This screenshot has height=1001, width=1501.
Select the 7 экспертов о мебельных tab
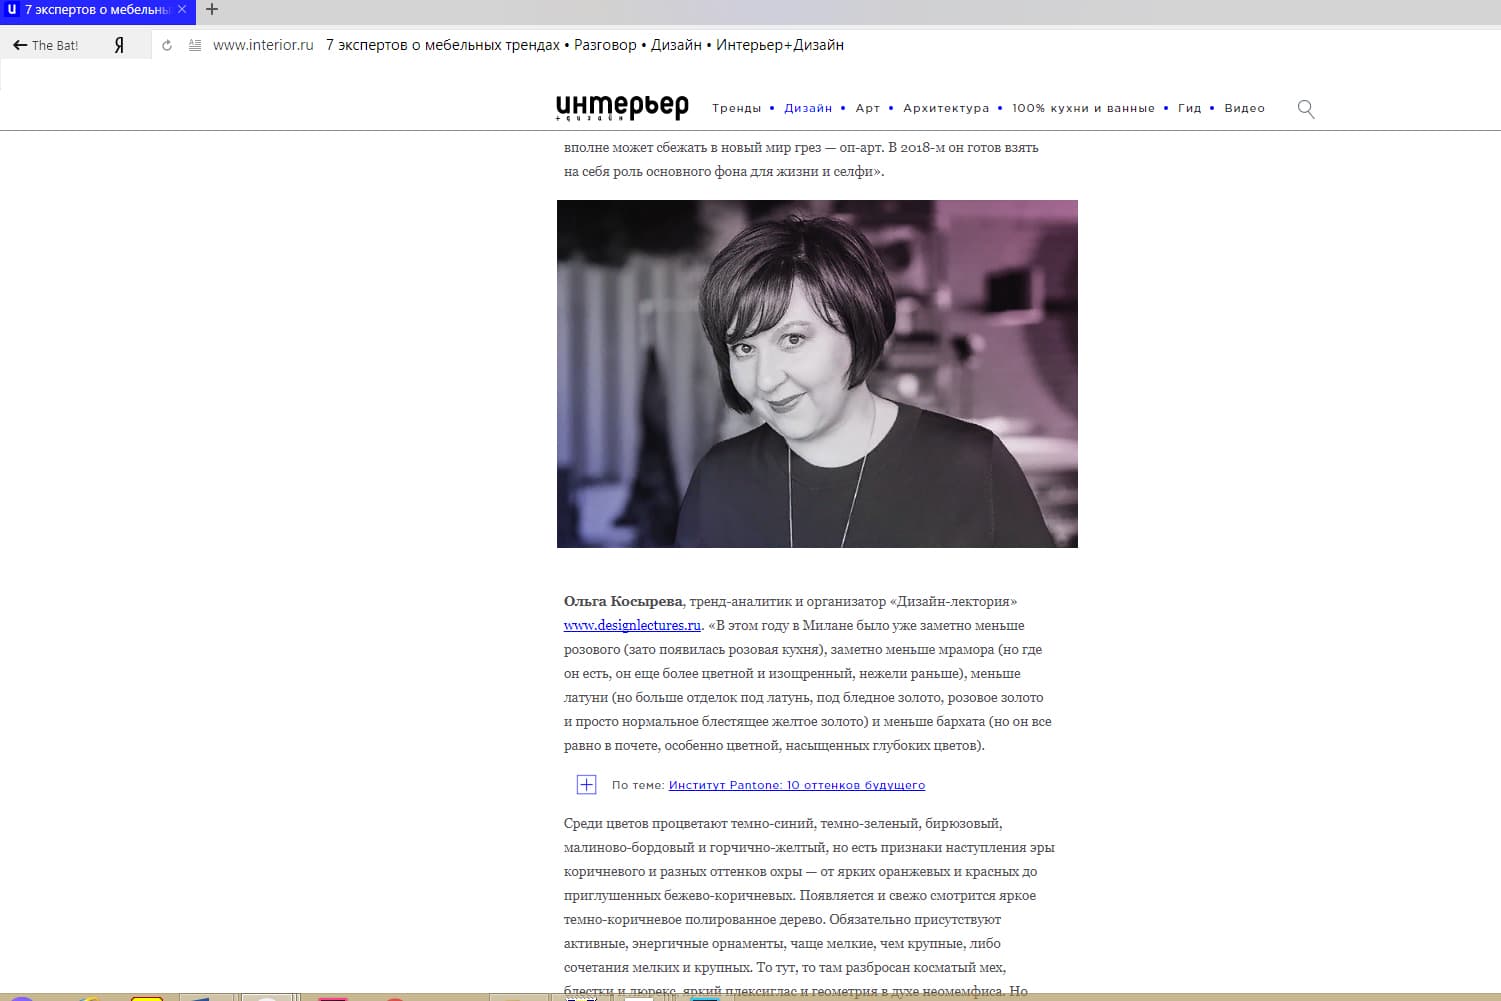95,10
